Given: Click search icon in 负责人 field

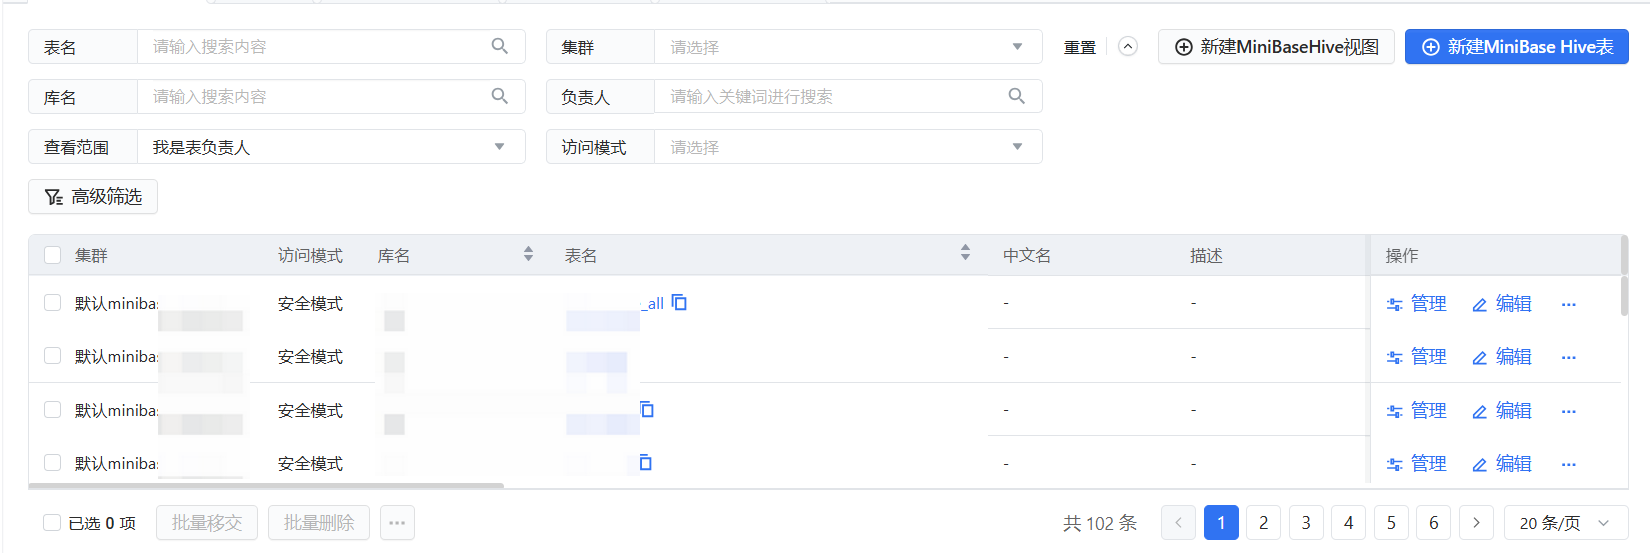Looking at the screenshot, I should [x=1016, y=96].
